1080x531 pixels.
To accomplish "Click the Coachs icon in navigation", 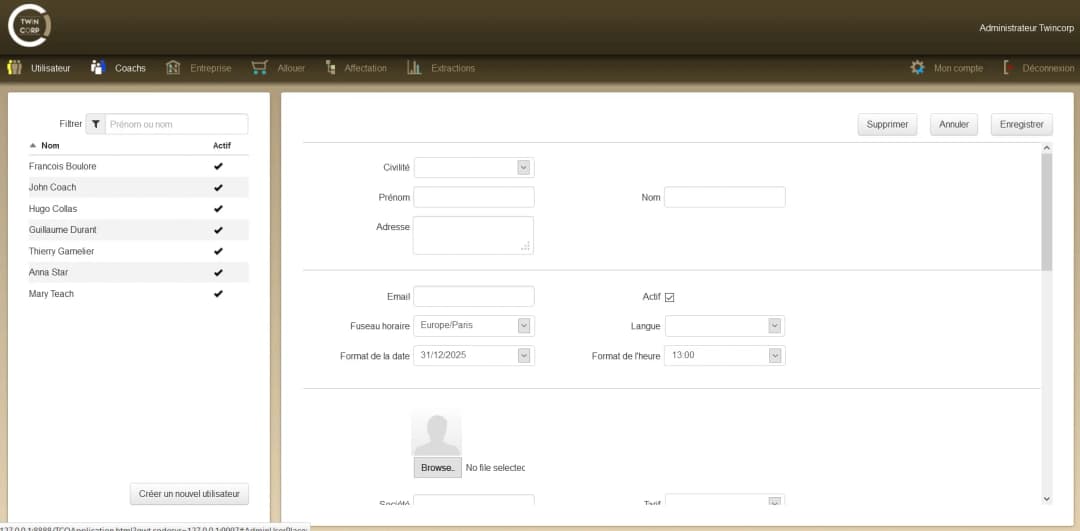I will coord(98,68).
